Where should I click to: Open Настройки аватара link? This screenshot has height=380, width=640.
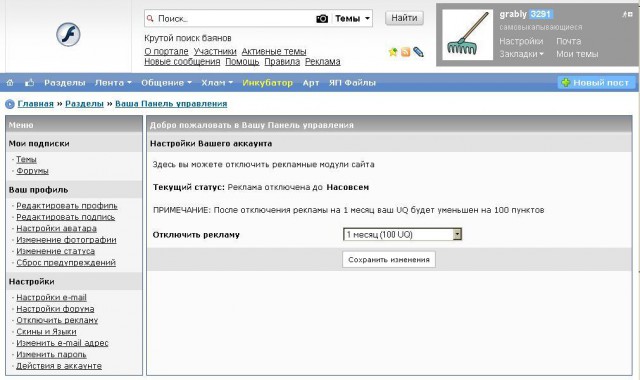pyautogui.click(x=56, y=229)
